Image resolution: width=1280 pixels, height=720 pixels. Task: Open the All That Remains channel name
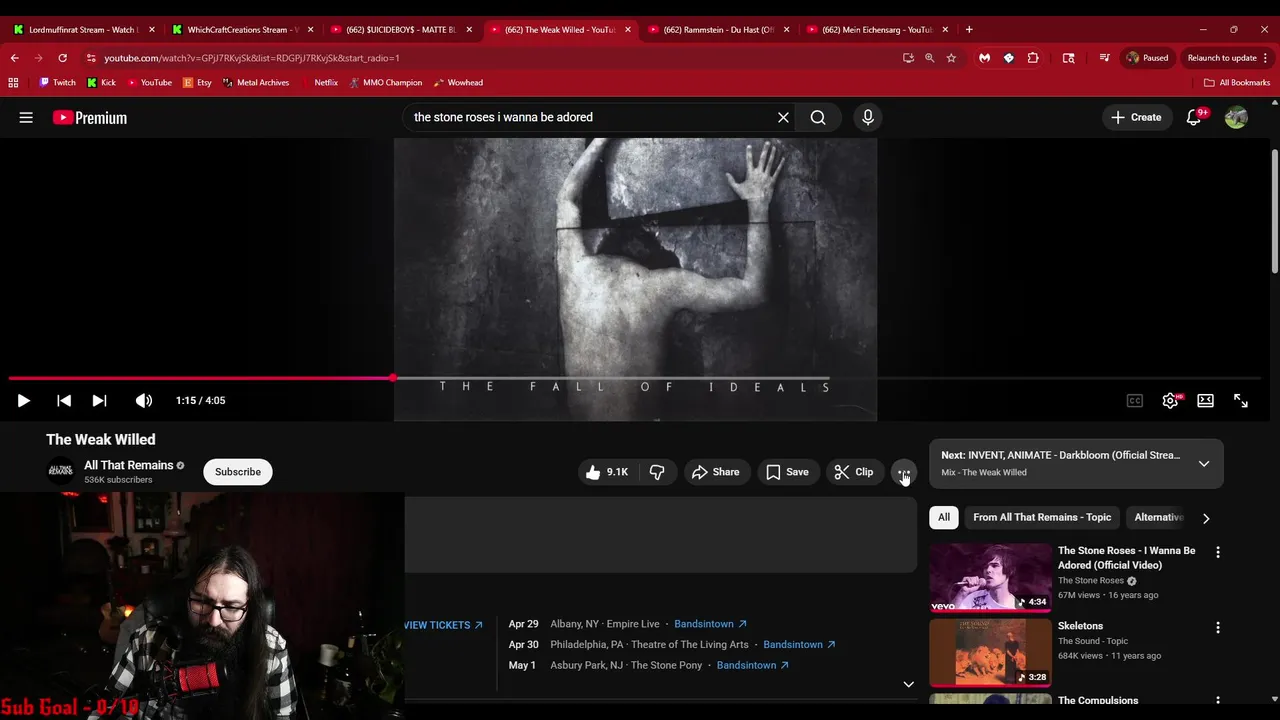(129, 465)
